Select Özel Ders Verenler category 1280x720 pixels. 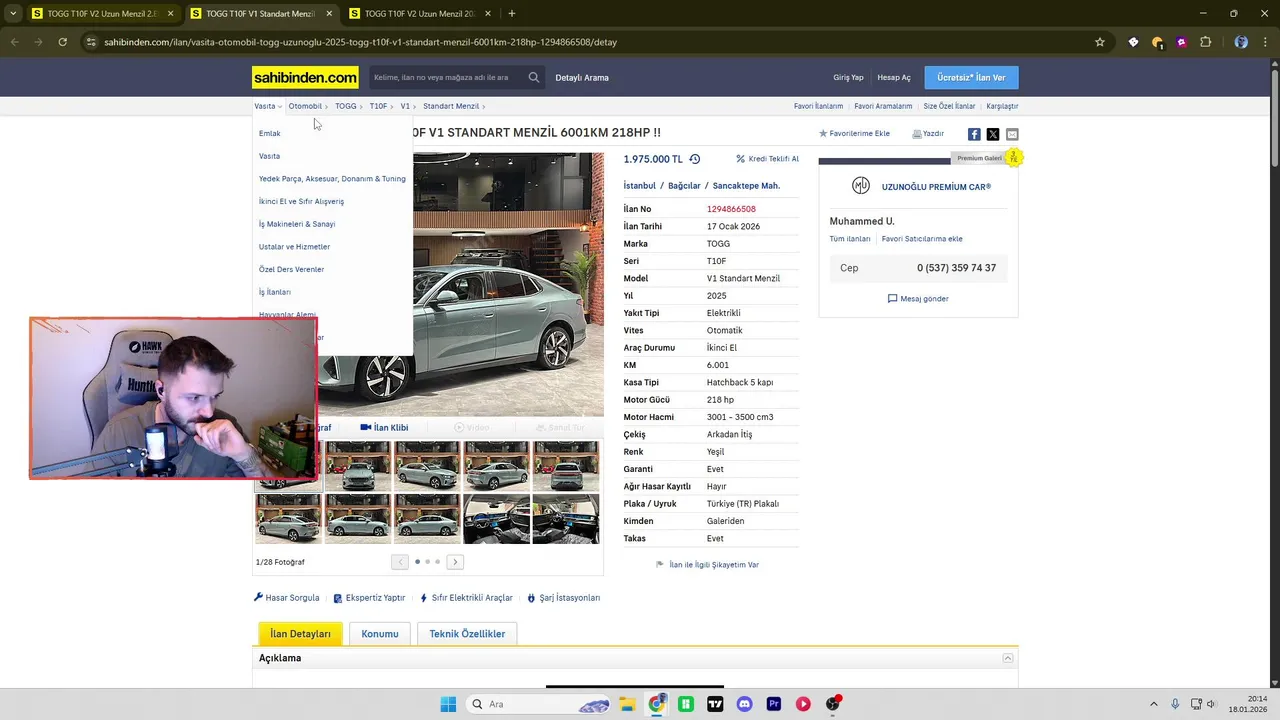[291, 269]
